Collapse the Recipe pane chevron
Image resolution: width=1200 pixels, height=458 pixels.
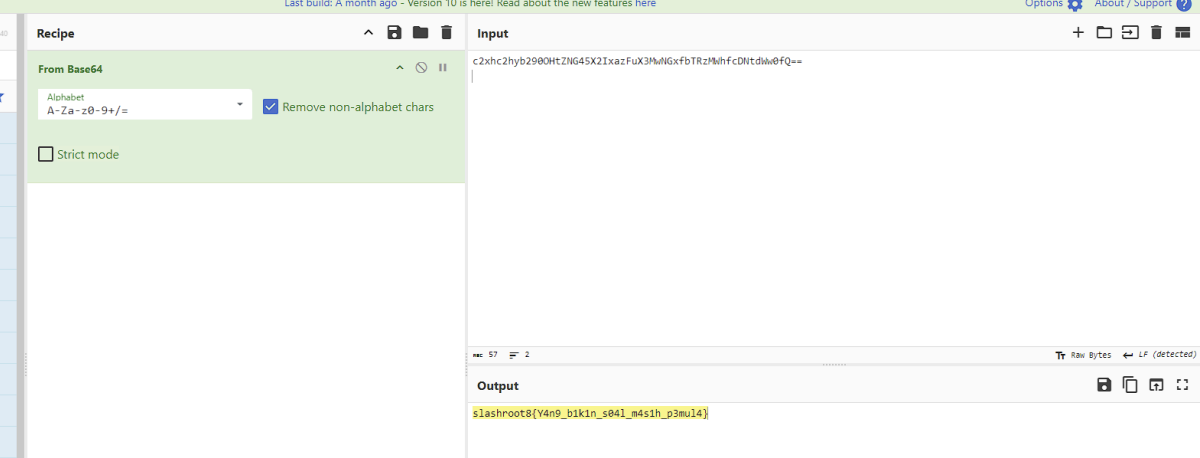(x=368, y=33)
